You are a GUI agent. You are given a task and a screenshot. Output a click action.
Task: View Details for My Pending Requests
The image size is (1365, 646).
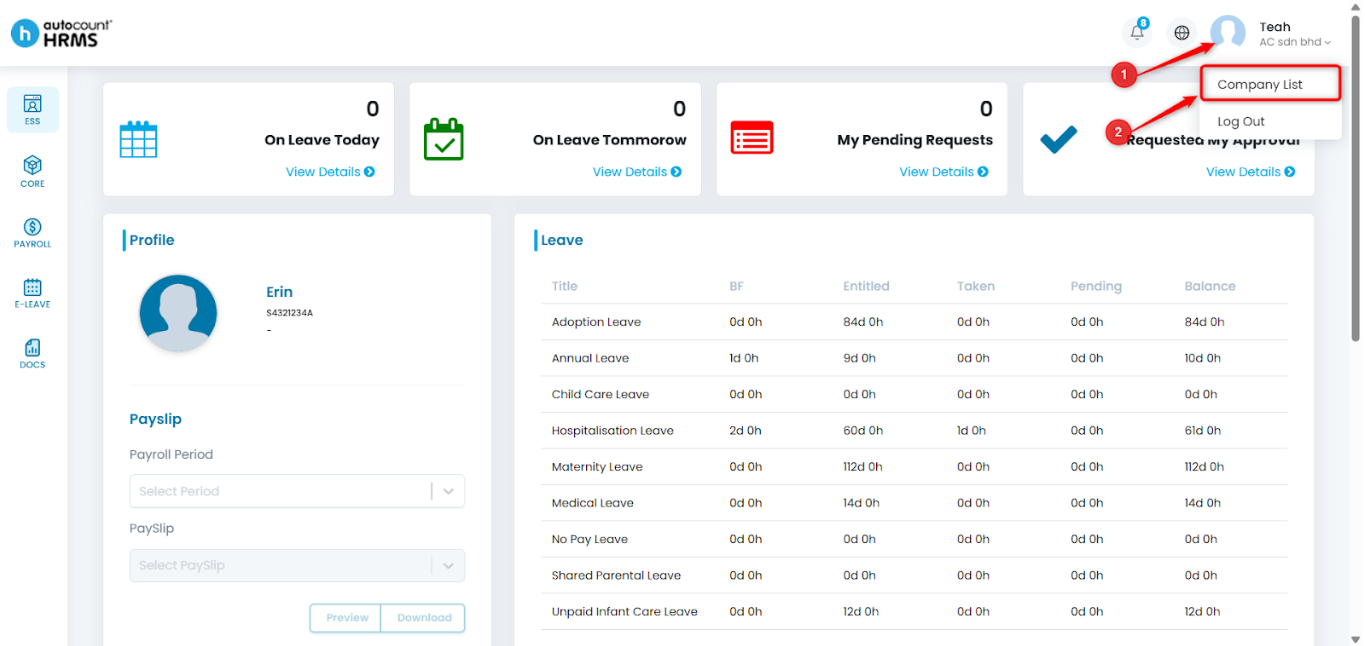pos(944,172)
